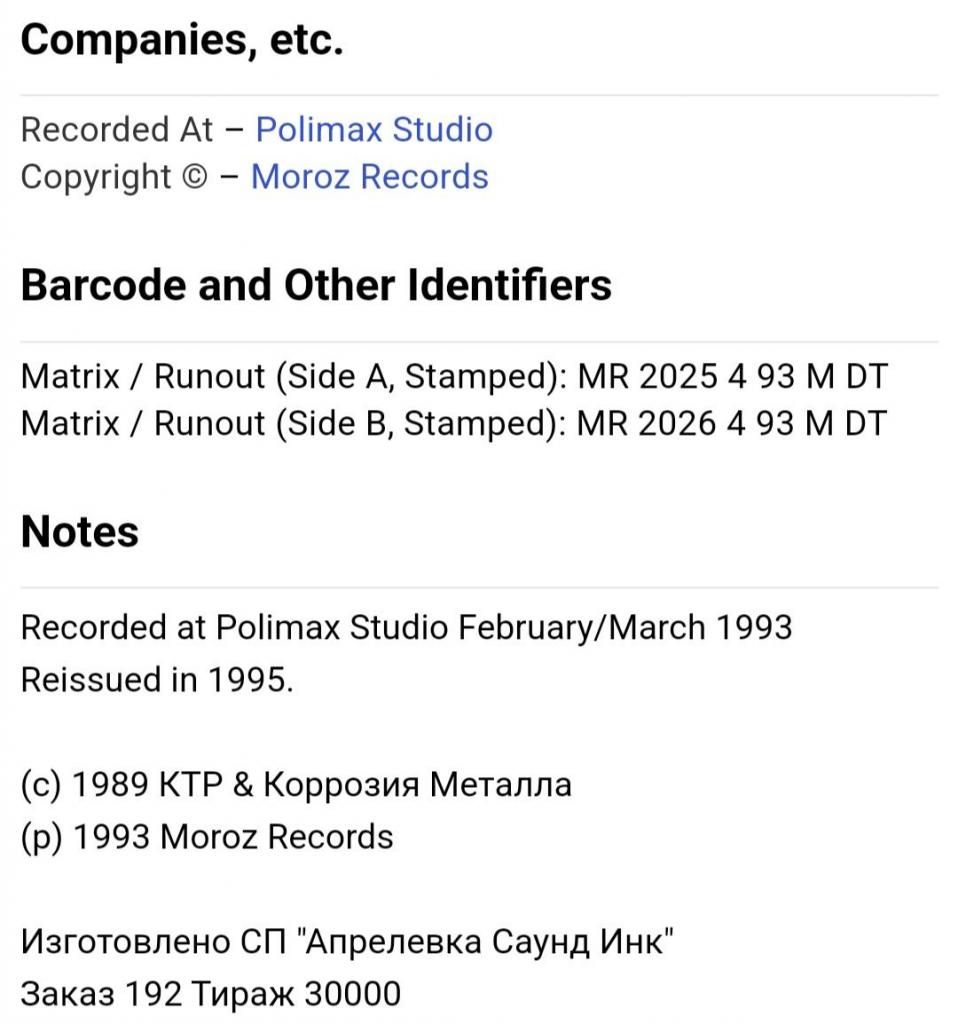This screenshot has height=1024, width=958.
Task: Click the divider line below Companies, etc.
Action: tap(479, 95)
